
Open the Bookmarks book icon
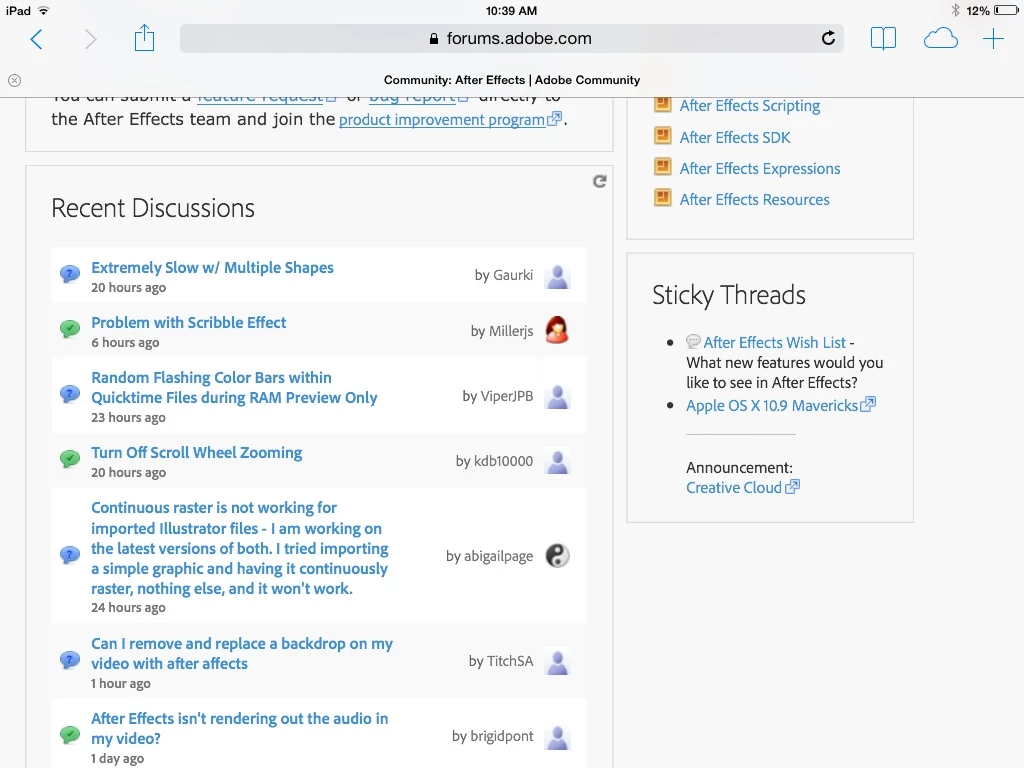pos(883,39)
